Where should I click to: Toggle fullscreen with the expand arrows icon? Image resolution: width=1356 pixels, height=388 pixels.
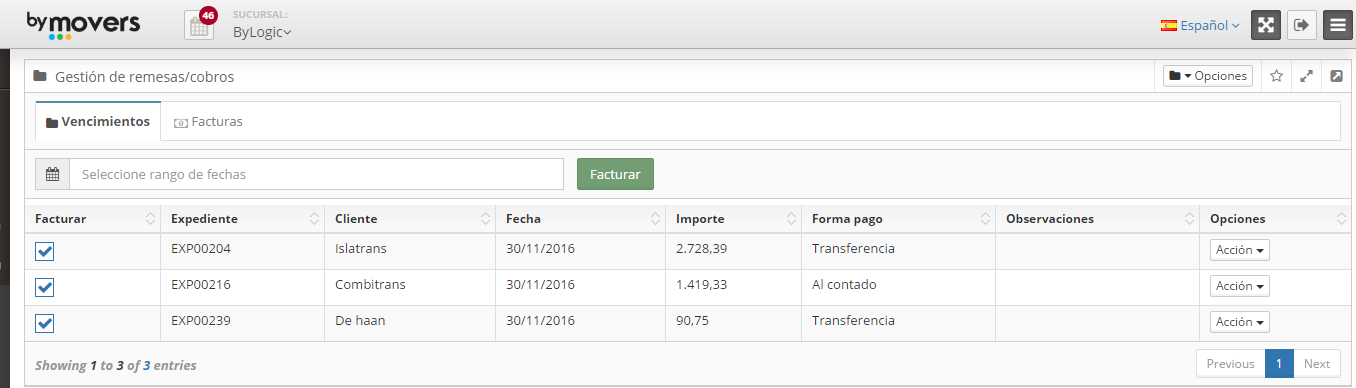point(1266,25)
